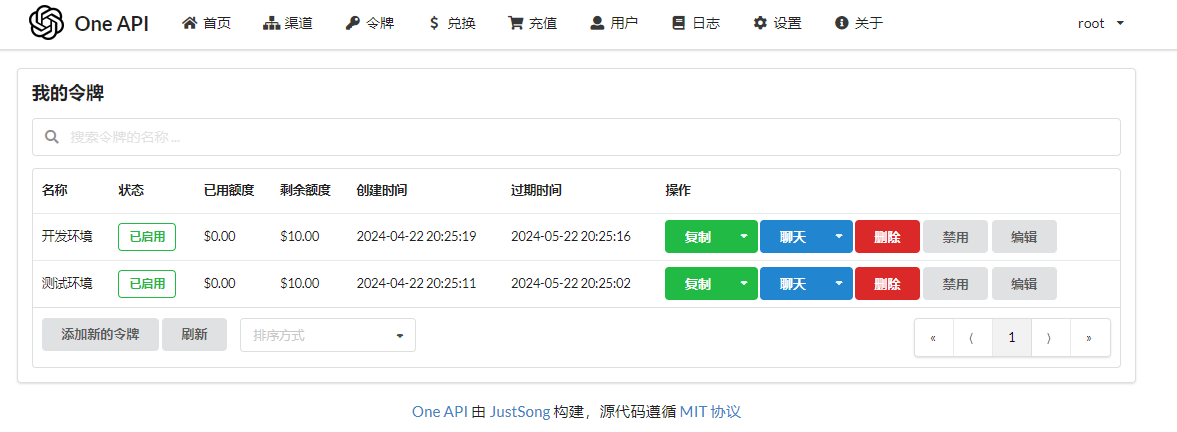Image resolution: width=1177 pixels, height=432 pixels.
Task: Click the dollar icon beside 兑换
Action: pyautogui.click(x=434, y=23)
